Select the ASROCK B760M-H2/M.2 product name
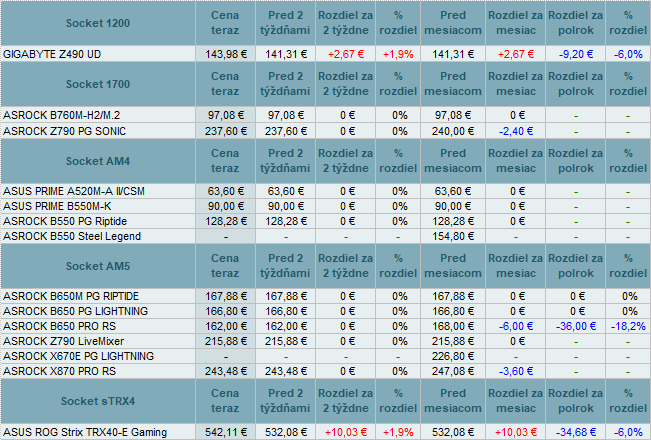The width and height of the screenshot is (651, 440). 61,115
